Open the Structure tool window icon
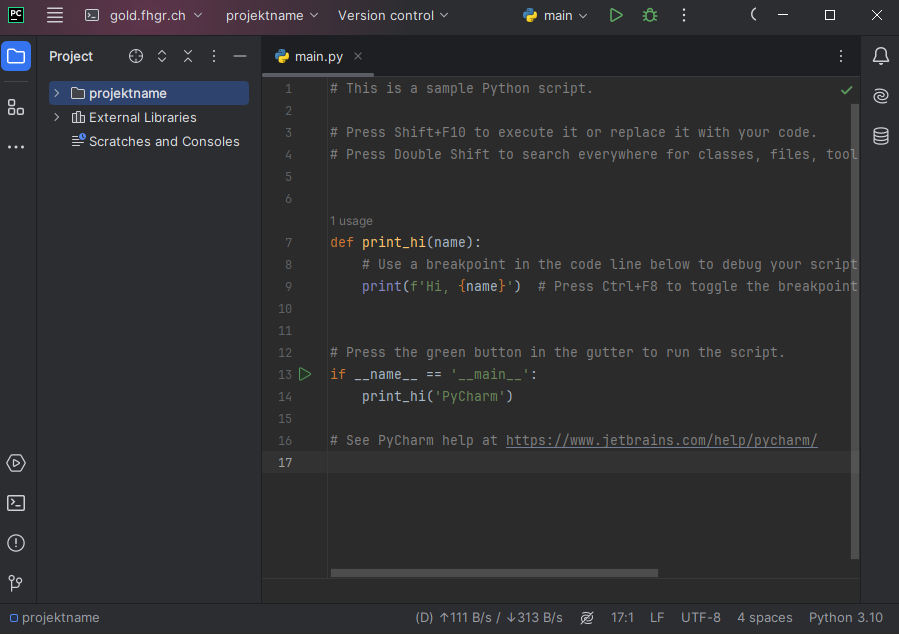Image resolution: width=899 pixels, height=634 pixels. point(16,107)
